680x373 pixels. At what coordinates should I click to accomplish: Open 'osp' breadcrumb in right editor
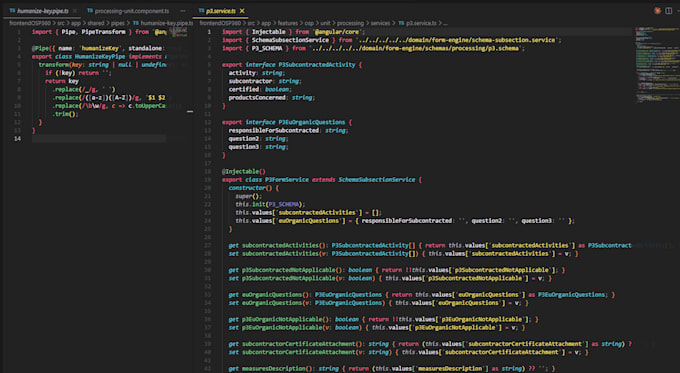[309, 23]
